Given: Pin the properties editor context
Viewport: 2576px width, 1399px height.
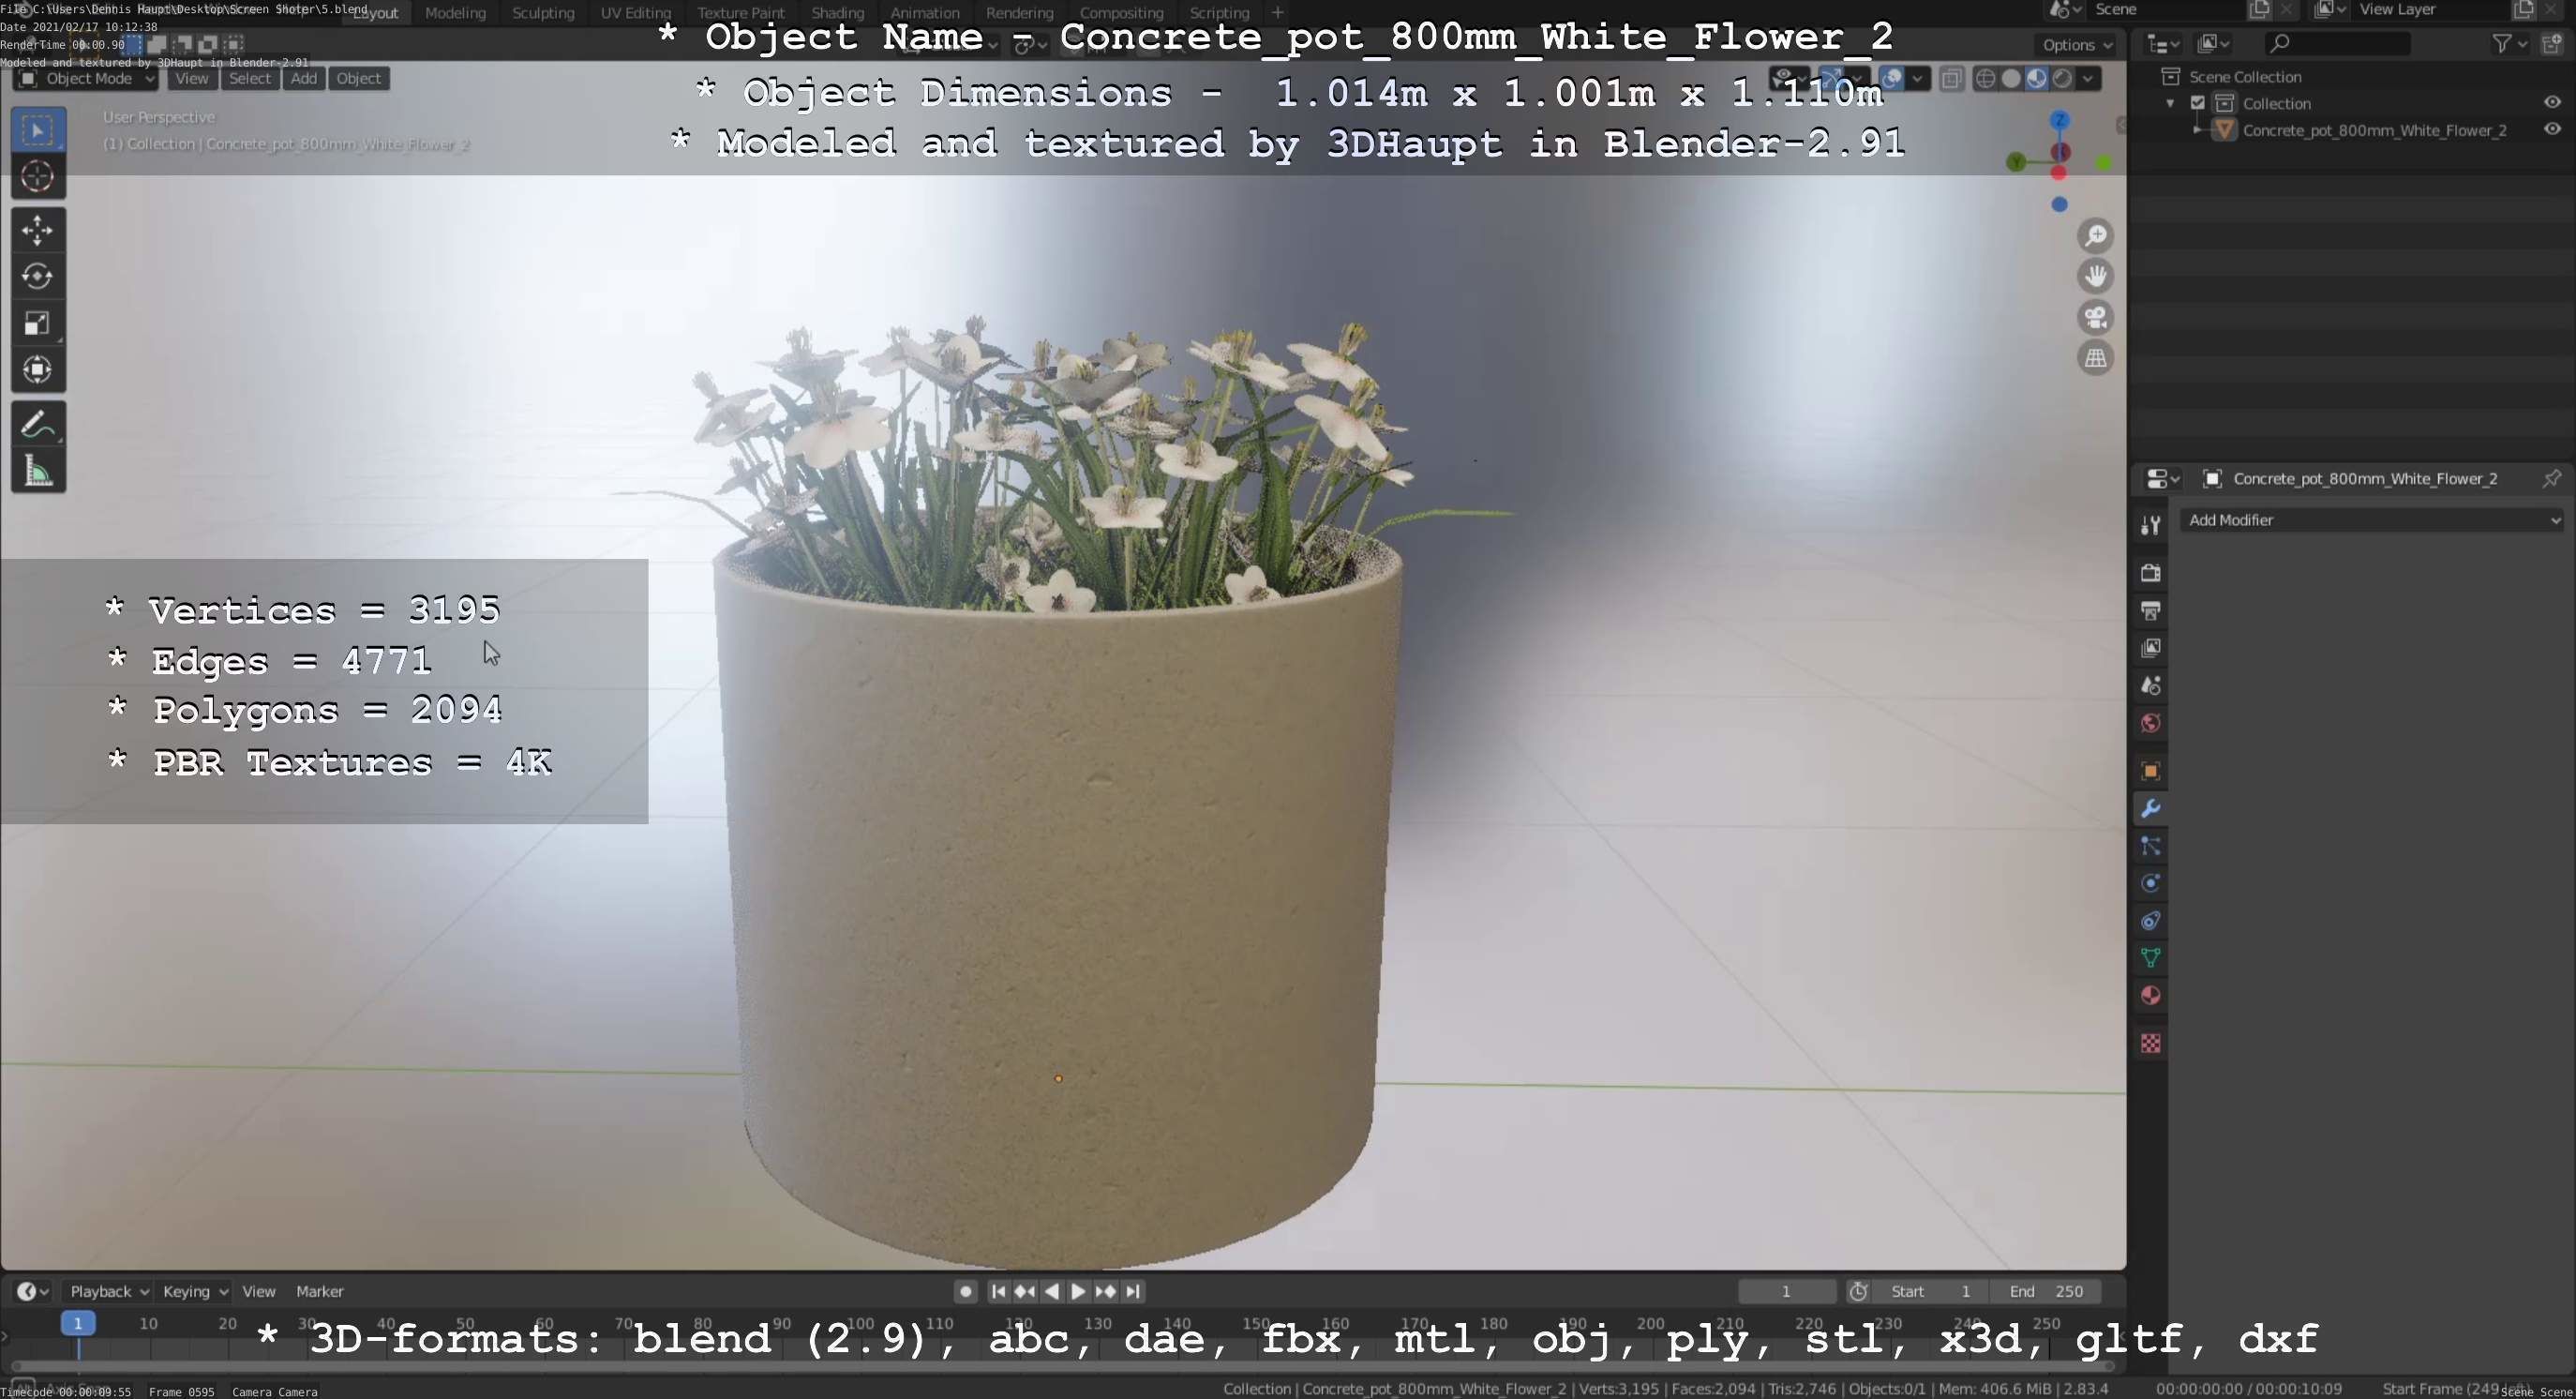Looking at the screenshot, I should click(x=2551, y=479).
